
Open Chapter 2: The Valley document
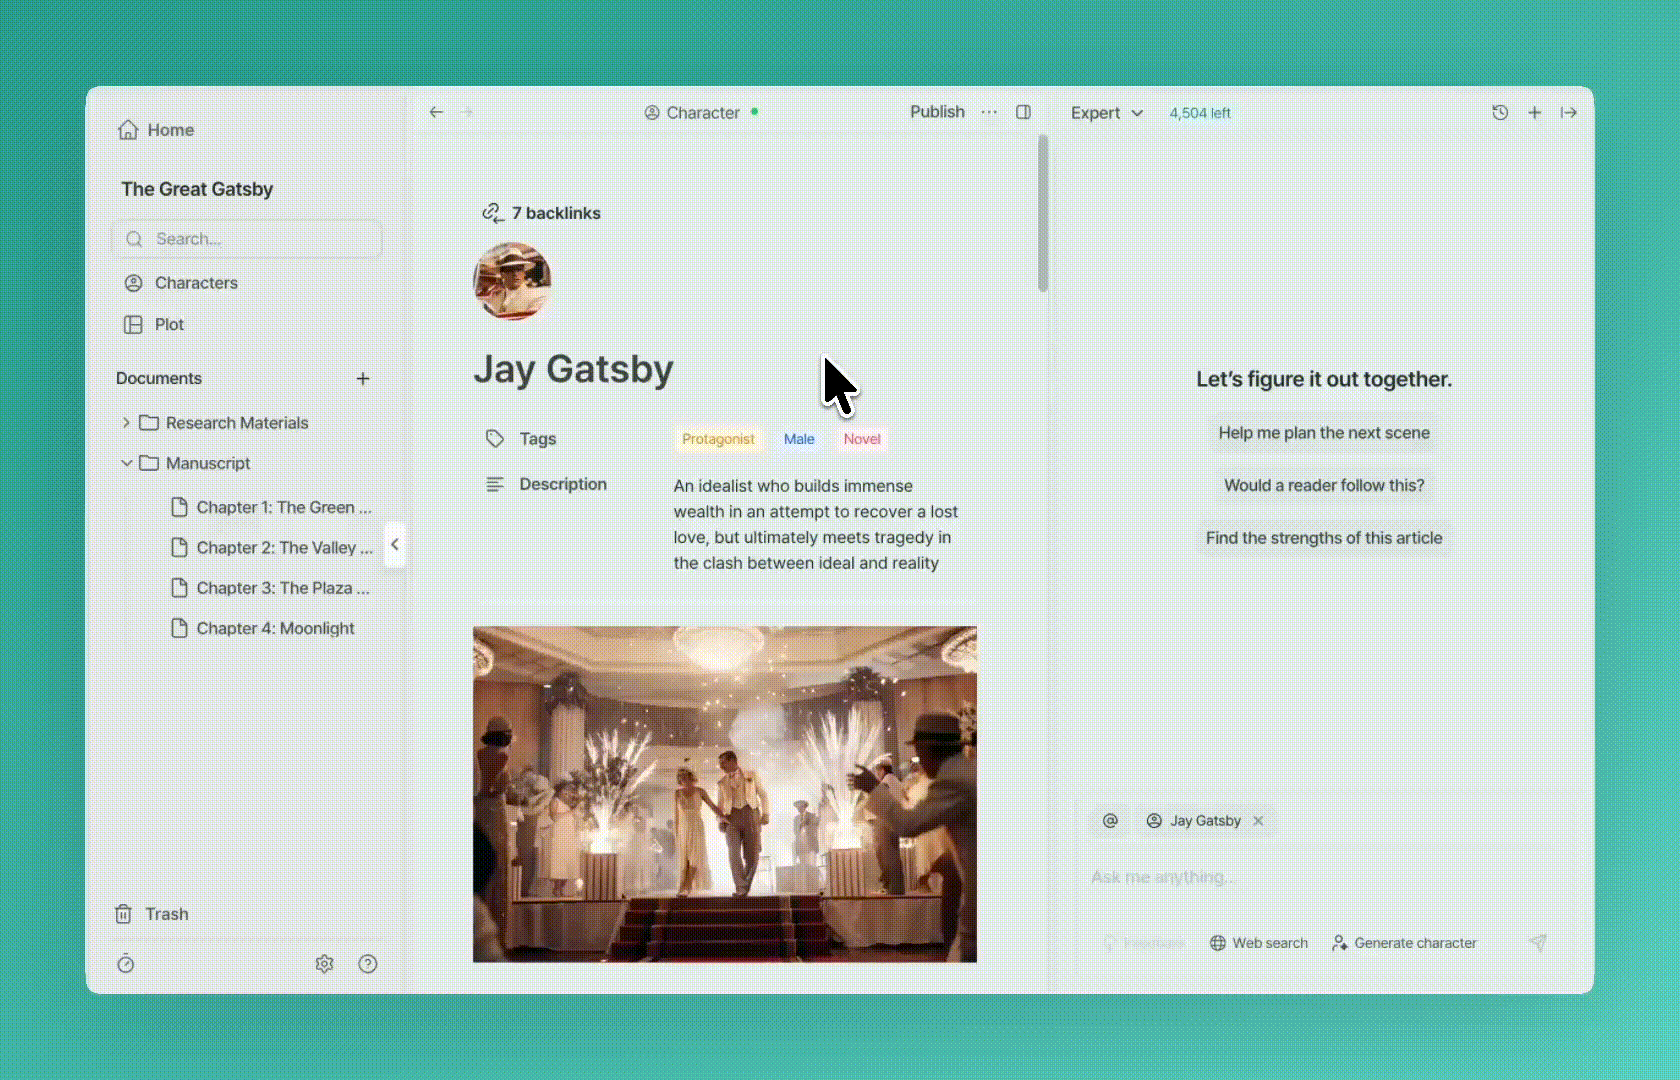[272, 548]
